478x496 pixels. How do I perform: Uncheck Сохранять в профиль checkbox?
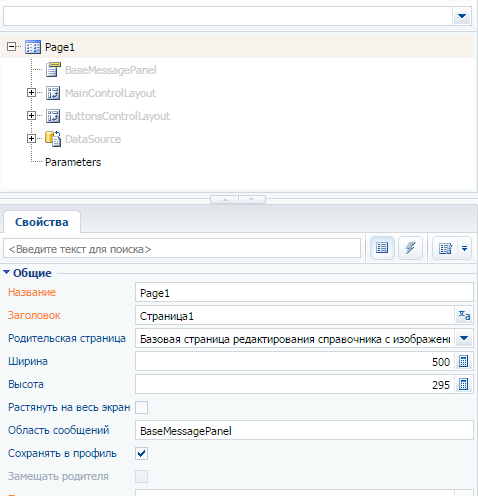point(142,453)
